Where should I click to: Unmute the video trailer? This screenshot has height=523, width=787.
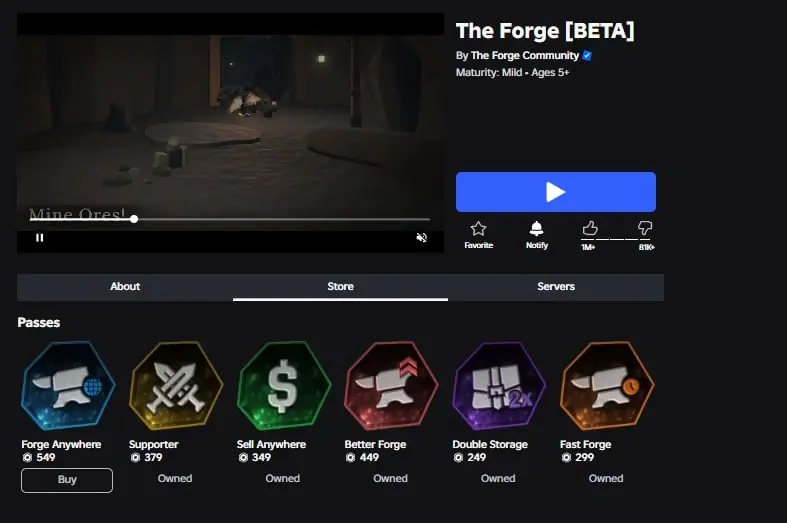point(422,237)
